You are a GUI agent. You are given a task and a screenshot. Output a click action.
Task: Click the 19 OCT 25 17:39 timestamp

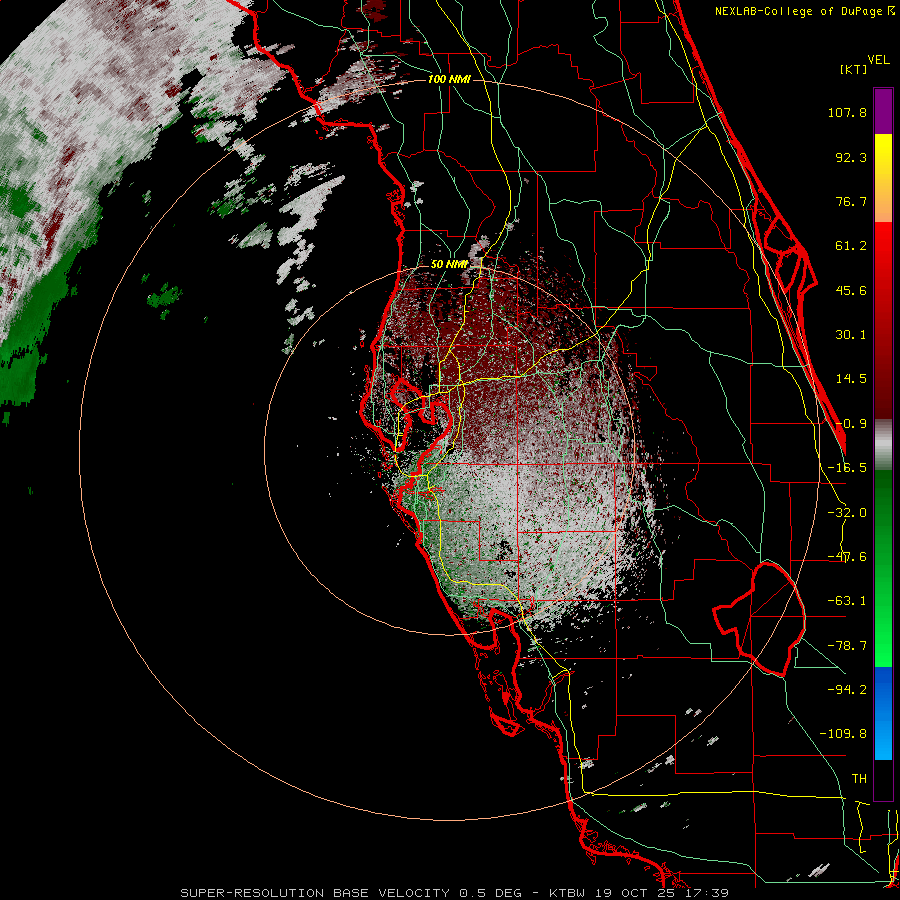pos(662,893)
